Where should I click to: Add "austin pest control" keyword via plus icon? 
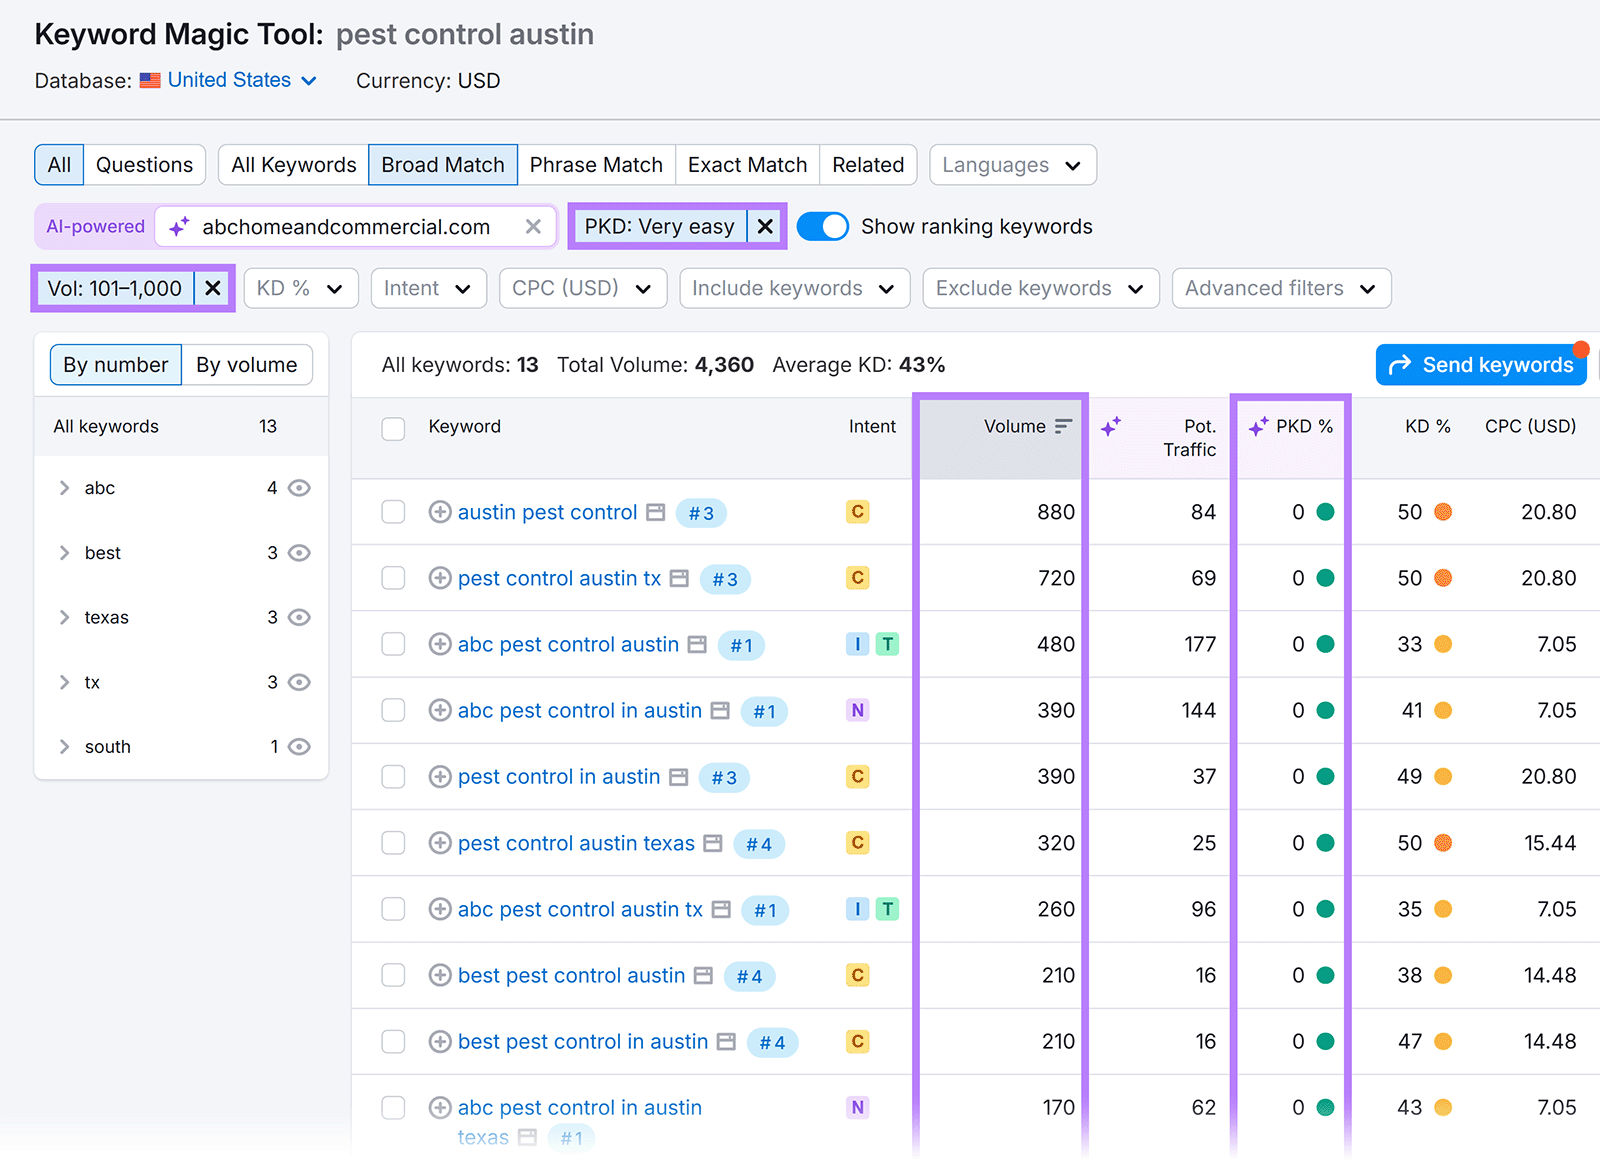440,512
